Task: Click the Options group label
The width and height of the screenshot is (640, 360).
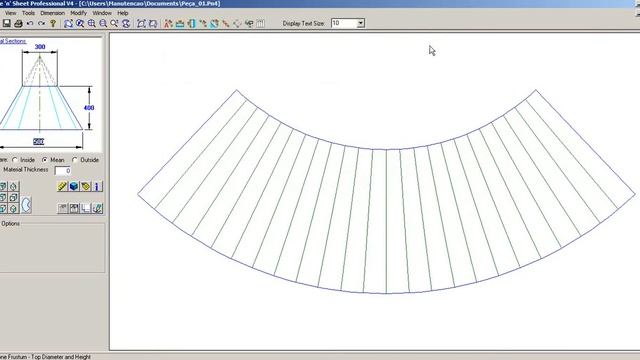Action: tap(11, 224)
